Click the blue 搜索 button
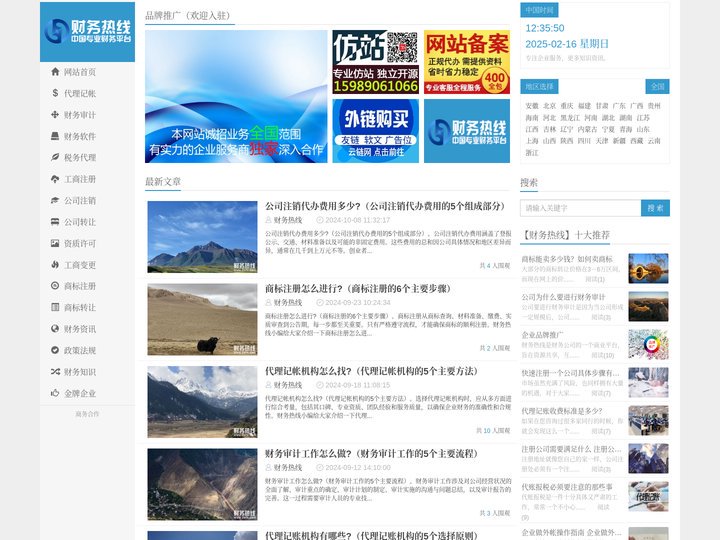Viewport: 720px width, 540px height. 655,208
